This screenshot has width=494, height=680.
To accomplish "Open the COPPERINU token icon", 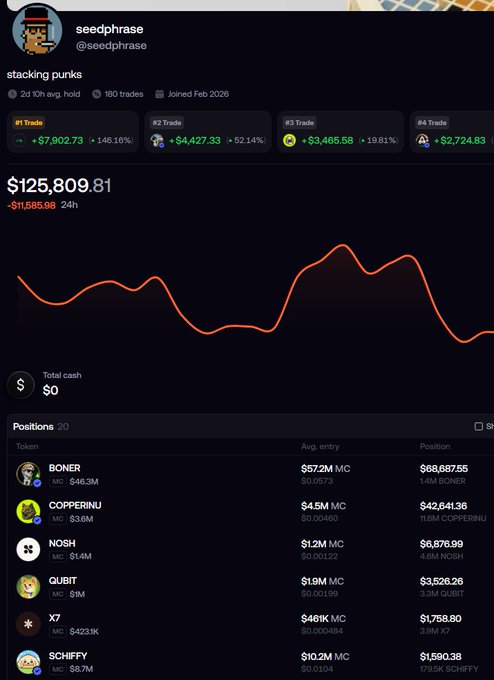I will [x=29, y=512].
